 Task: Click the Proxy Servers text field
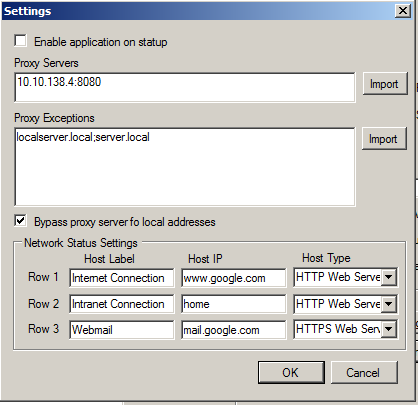coord(185,87)
